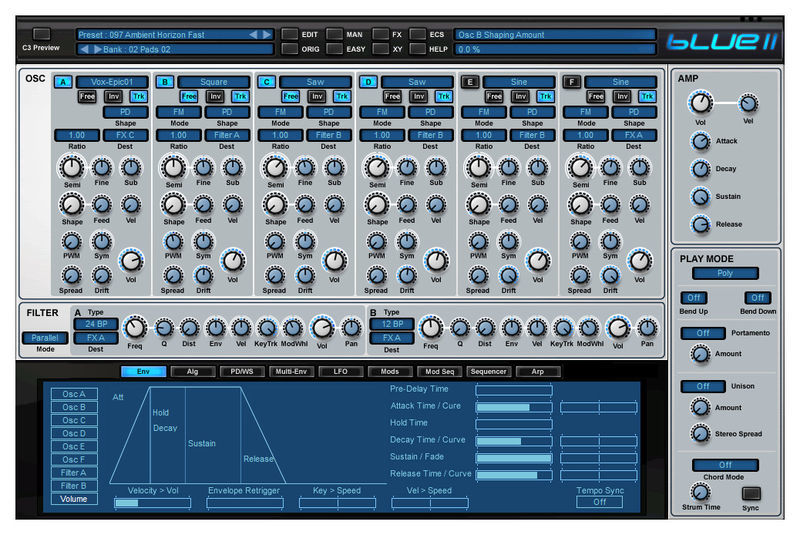Image resolution: width=800 pixels, height=535 pixels.
Task: Toggle Inv on oscillator B
Action: pos(215,96)
